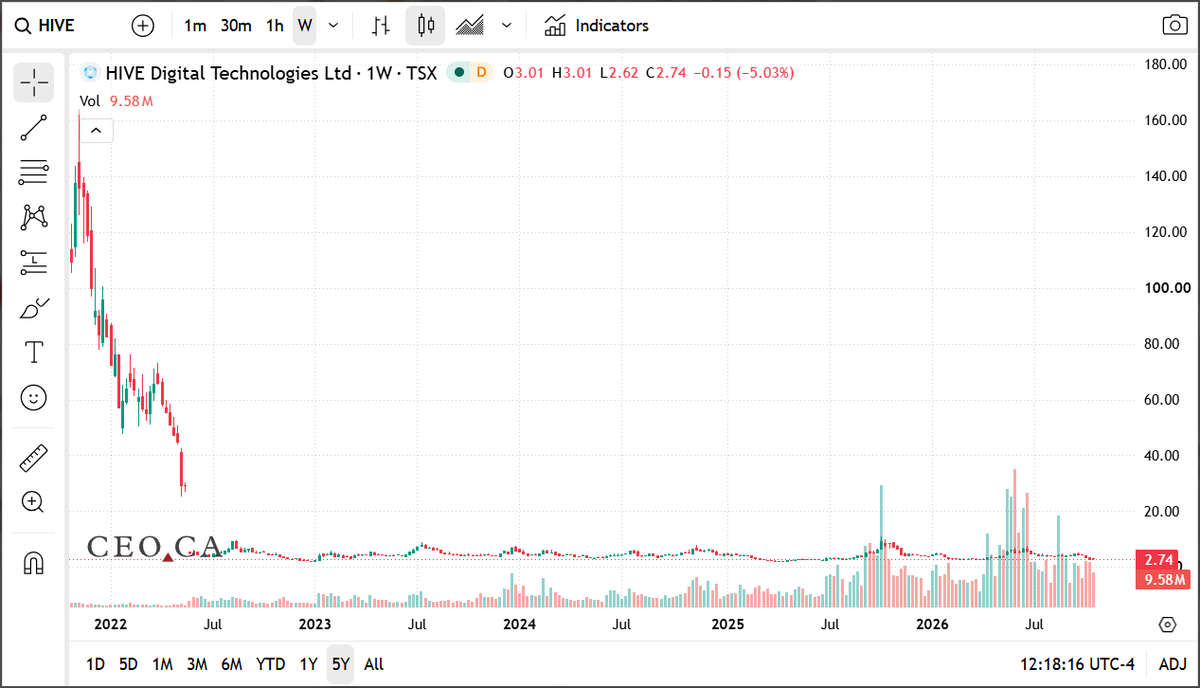Image resolution: width=1200 pixels, height=688 pixels.
Task: Select the trend line drawing tool
Action: pyautogui.click(x=34, y=127)
